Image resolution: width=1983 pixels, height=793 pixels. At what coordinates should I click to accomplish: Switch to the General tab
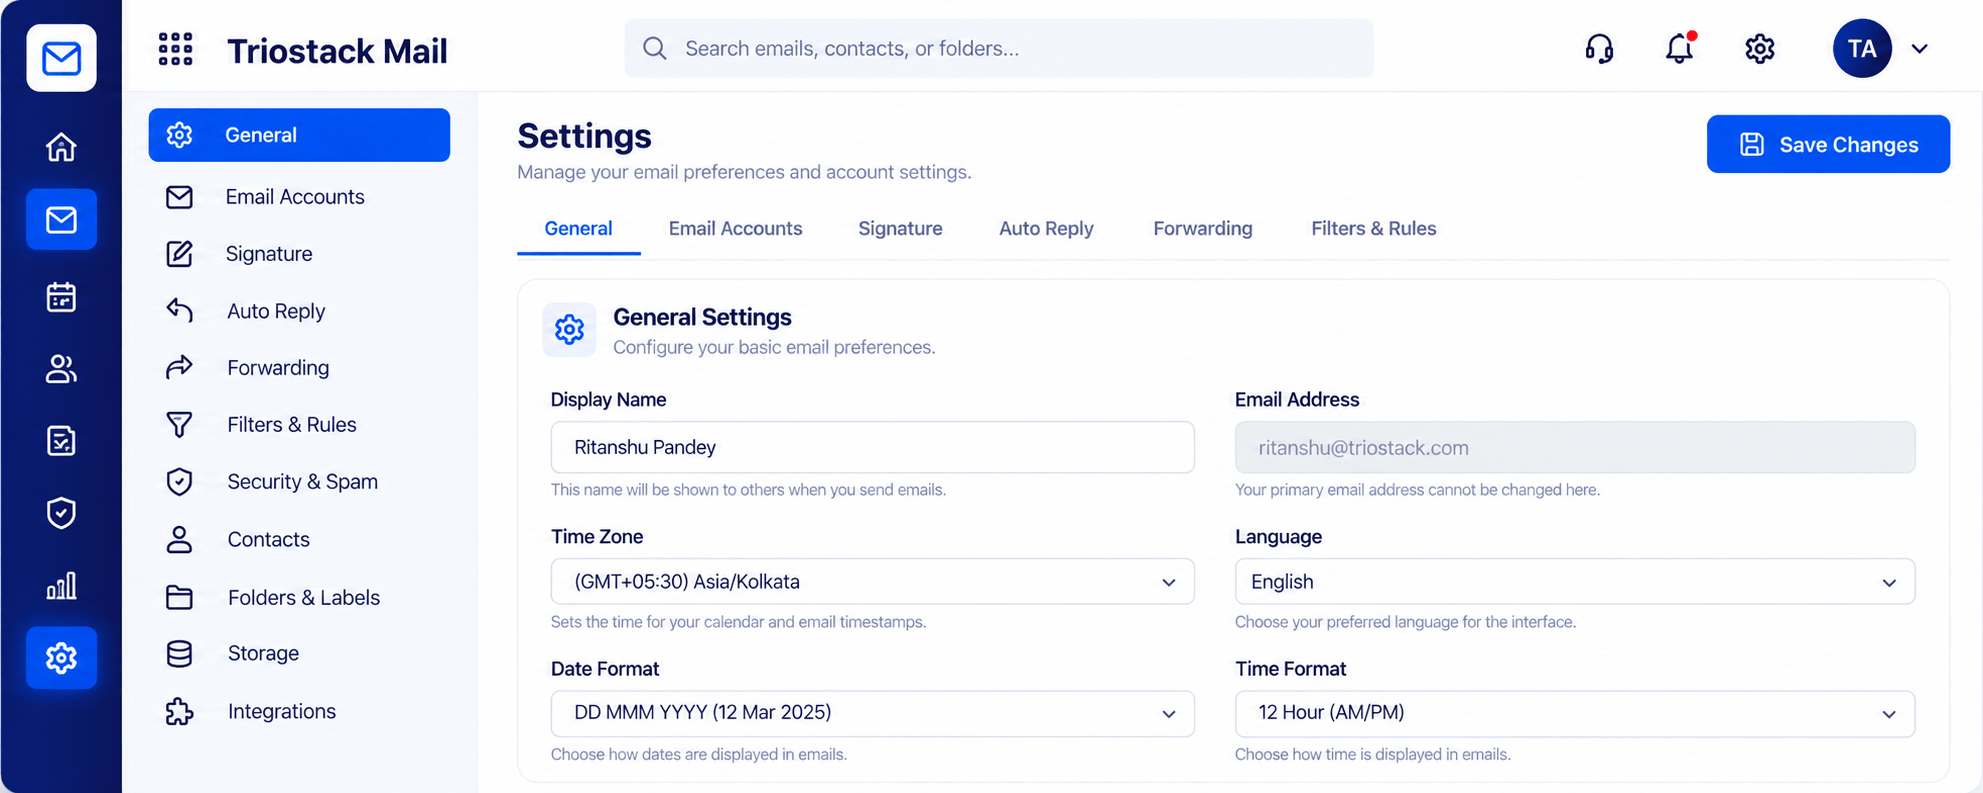click(578, 229)
